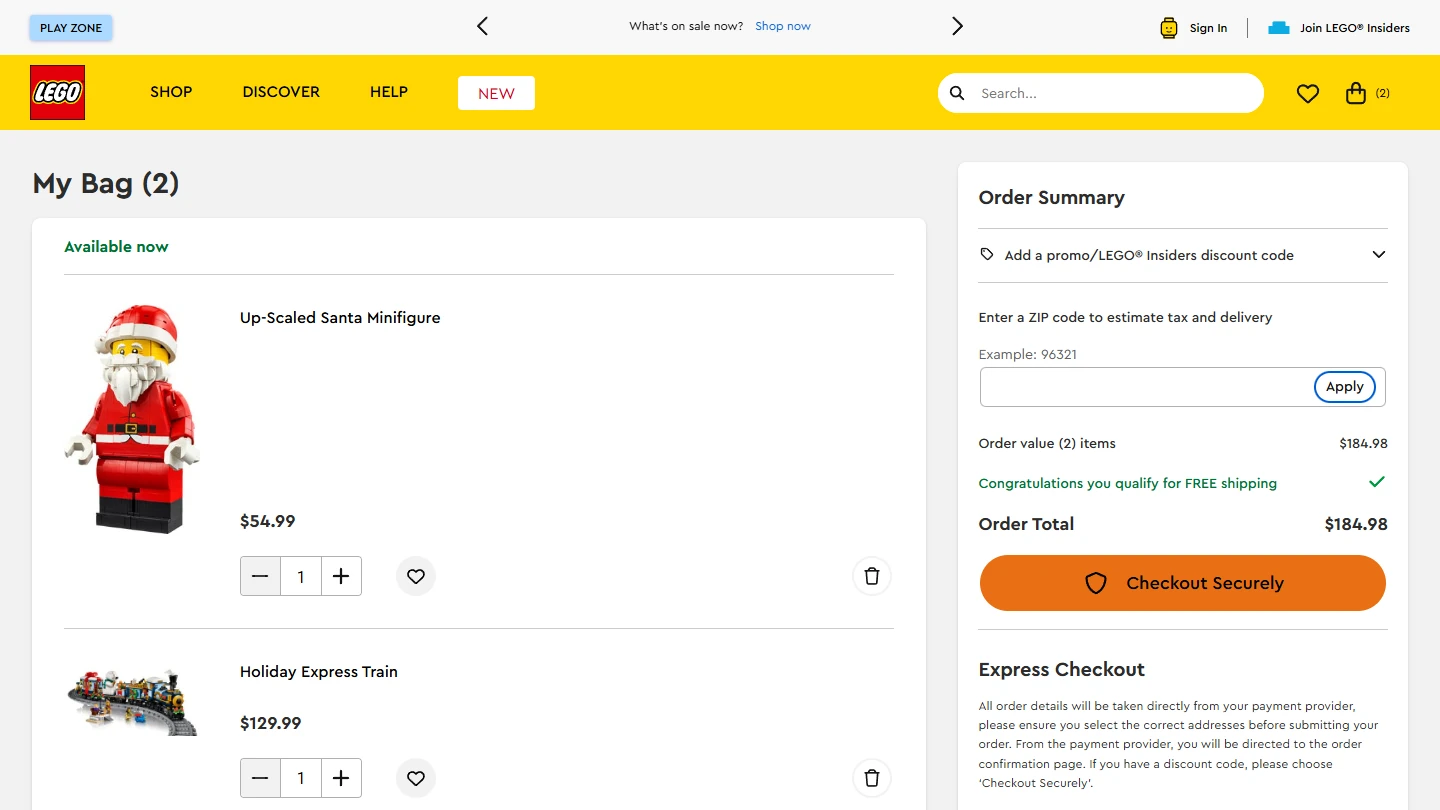Image resolution: width=1440 pixels, height=810 pixels.
Task: Add Santa Minifigure to wishlist
Action: pyautogui.click(x=416, y=576)
